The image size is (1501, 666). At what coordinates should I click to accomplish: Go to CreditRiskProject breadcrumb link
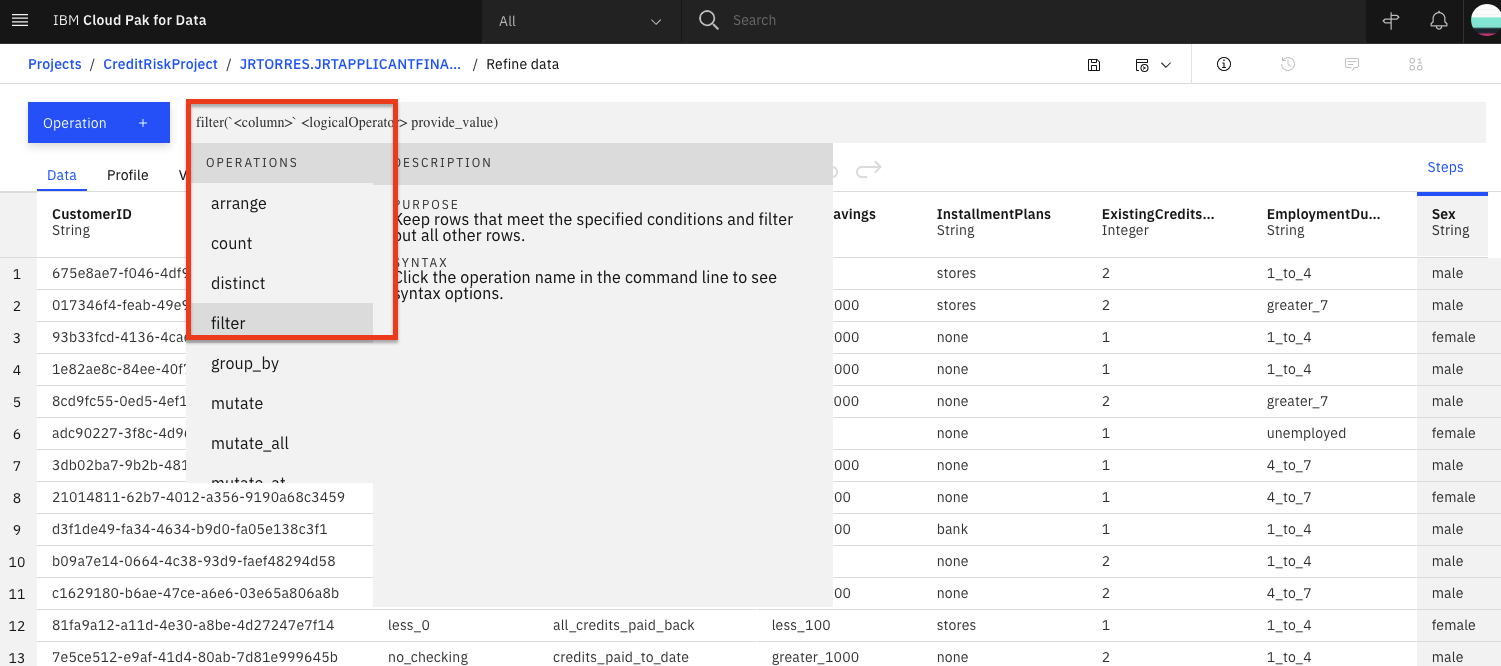pyautogui.click(x=160, y=64)
